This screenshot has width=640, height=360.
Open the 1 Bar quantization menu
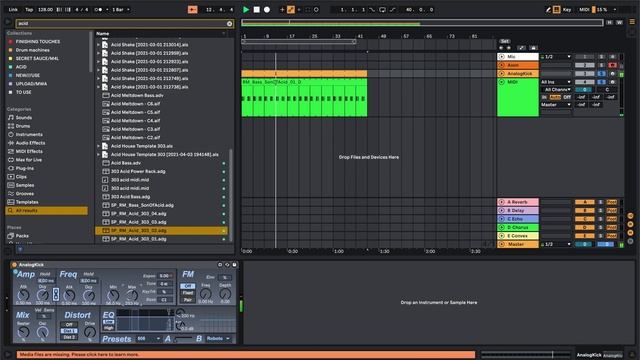pyautogui.click(x=120, y=9)
